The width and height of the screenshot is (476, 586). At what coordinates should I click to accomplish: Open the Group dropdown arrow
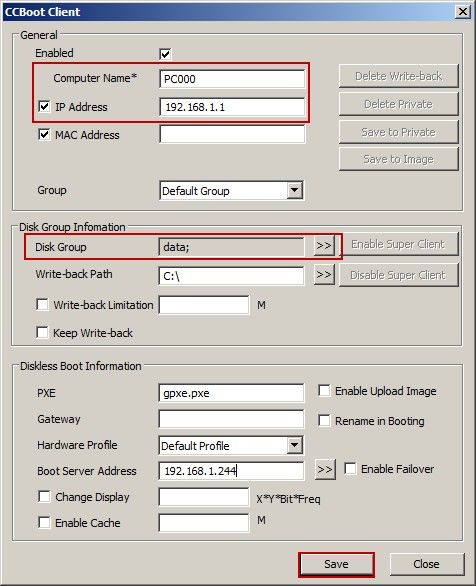295,191
